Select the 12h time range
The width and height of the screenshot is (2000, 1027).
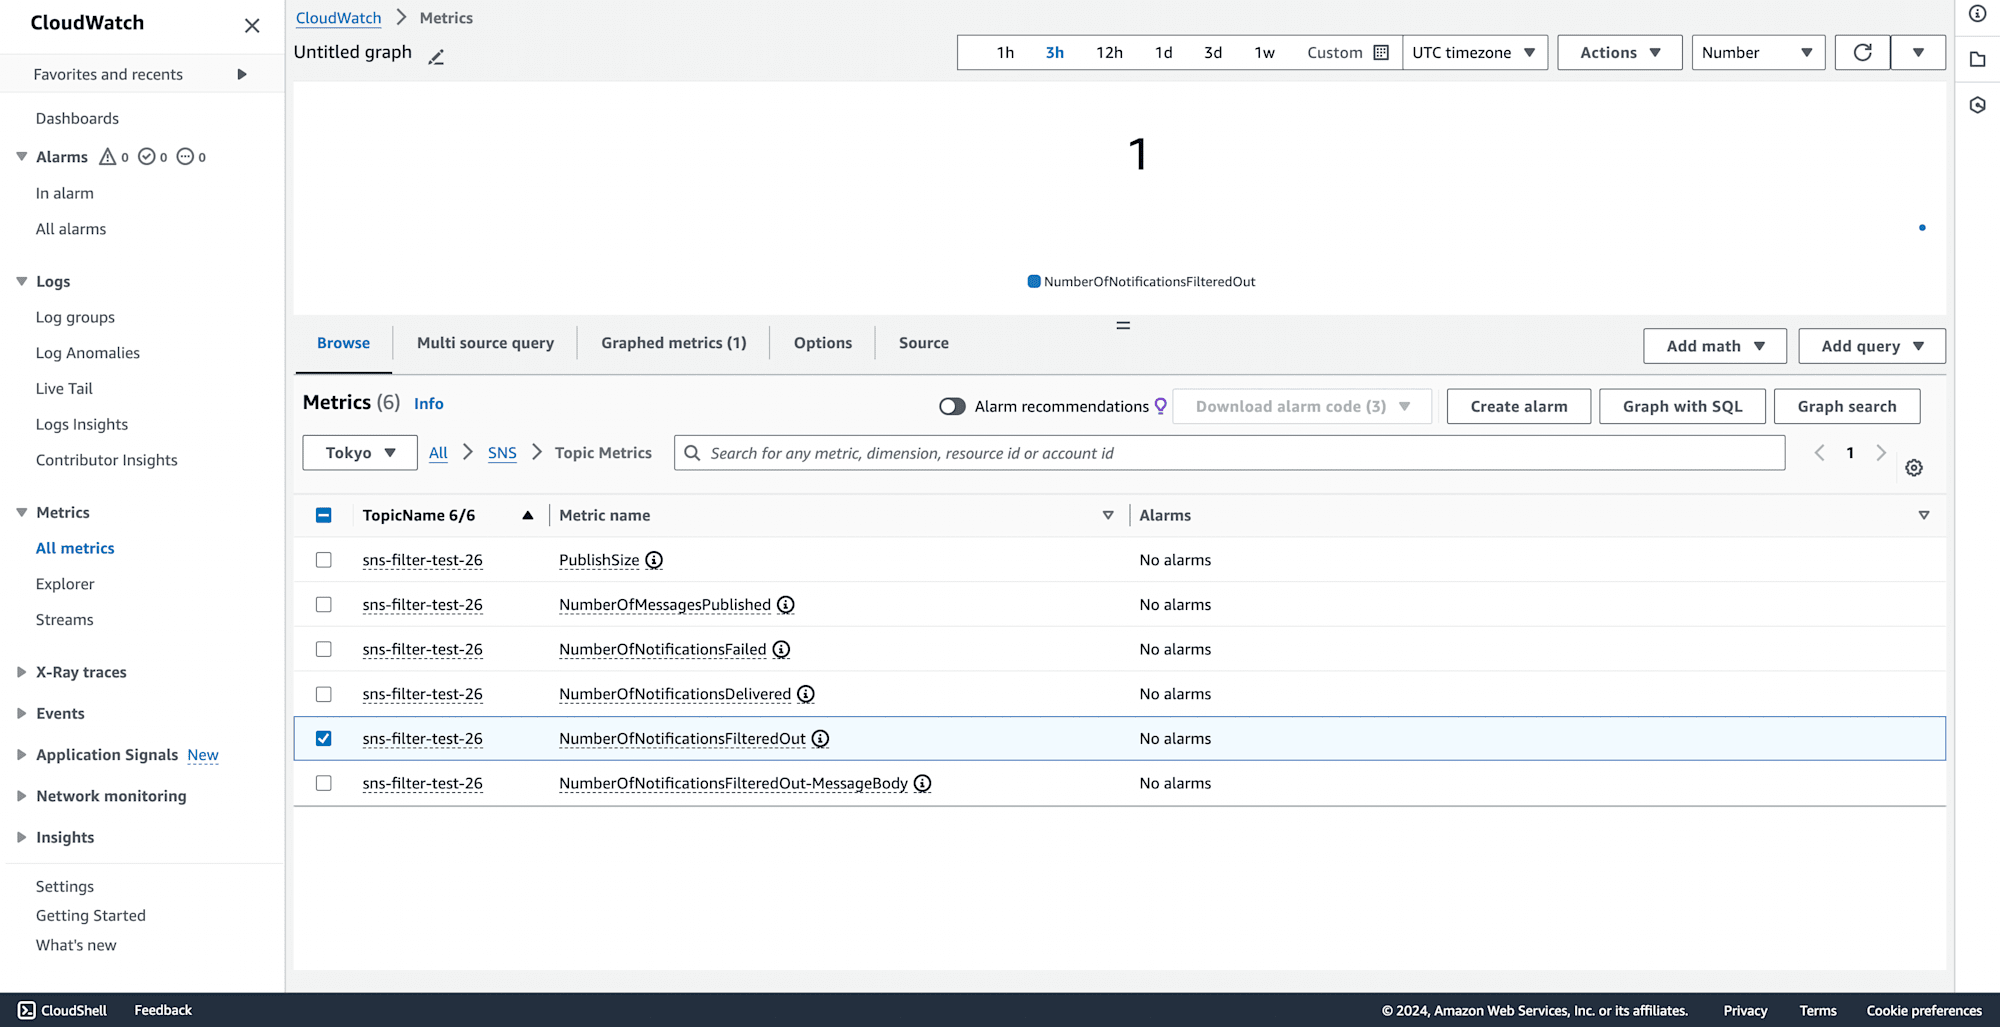1109,52
